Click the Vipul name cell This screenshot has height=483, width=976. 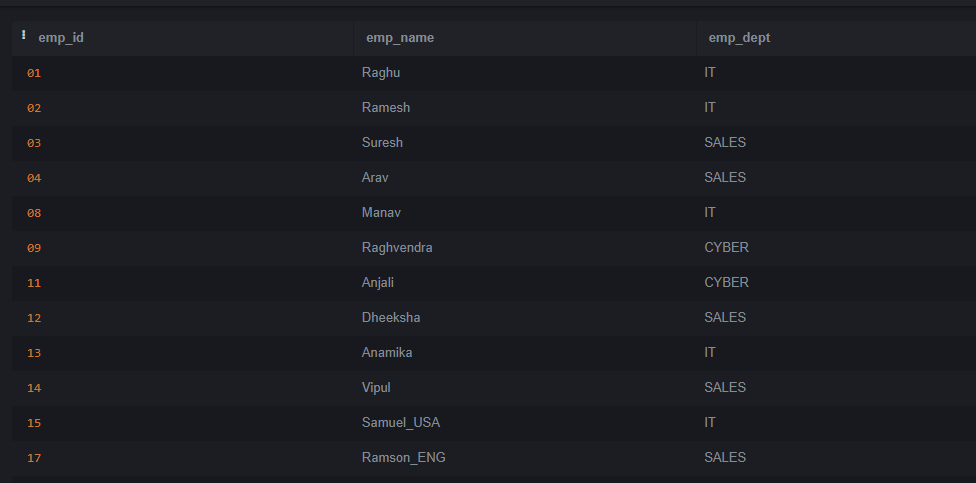[x=377, y=388]
